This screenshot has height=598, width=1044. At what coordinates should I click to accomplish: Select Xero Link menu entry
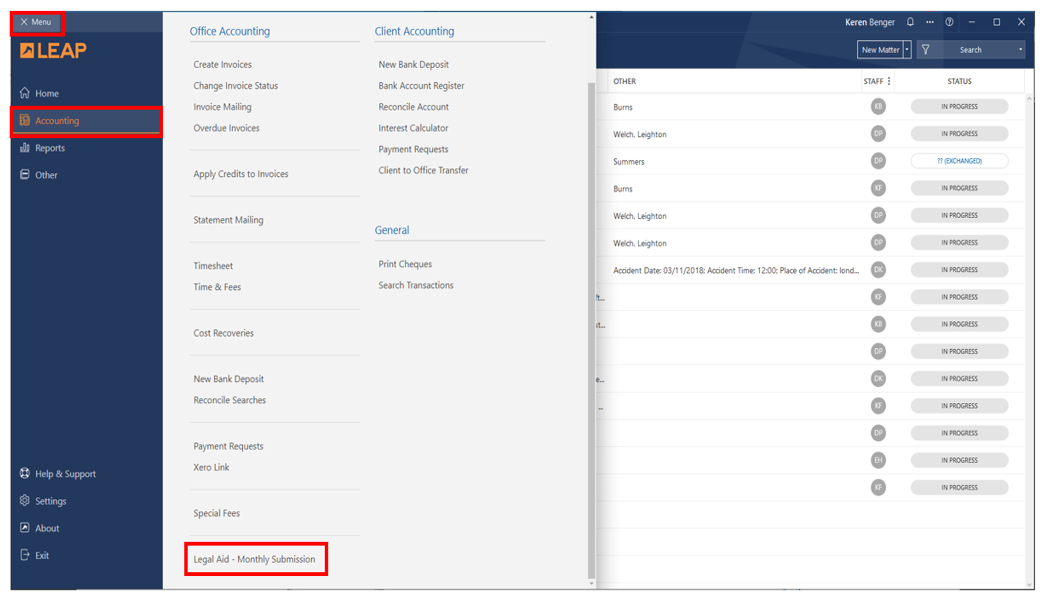pyautogui.click(x=211, y=467)
